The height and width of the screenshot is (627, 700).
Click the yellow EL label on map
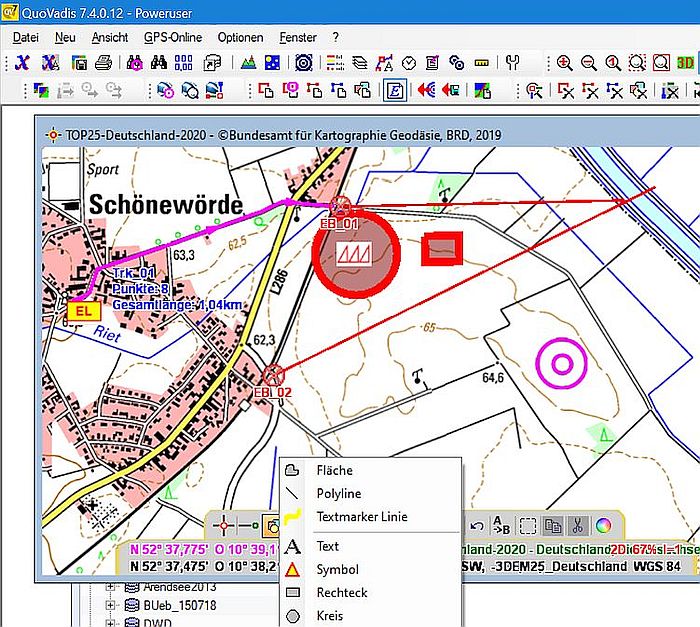[84, 311]
